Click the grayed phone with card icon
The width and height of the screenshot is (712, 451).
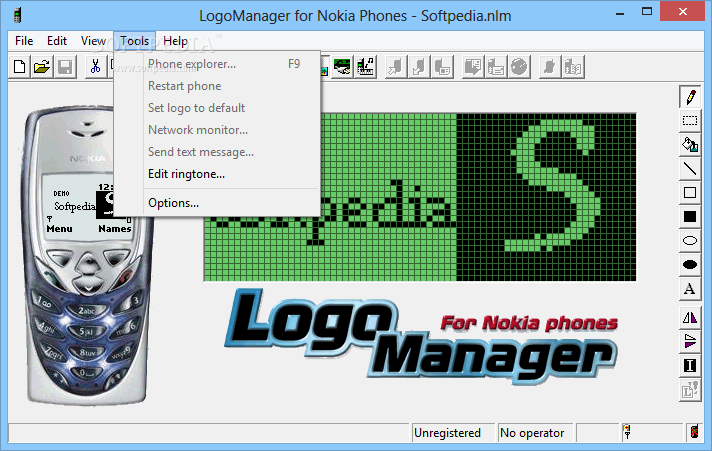click(442, 67)
